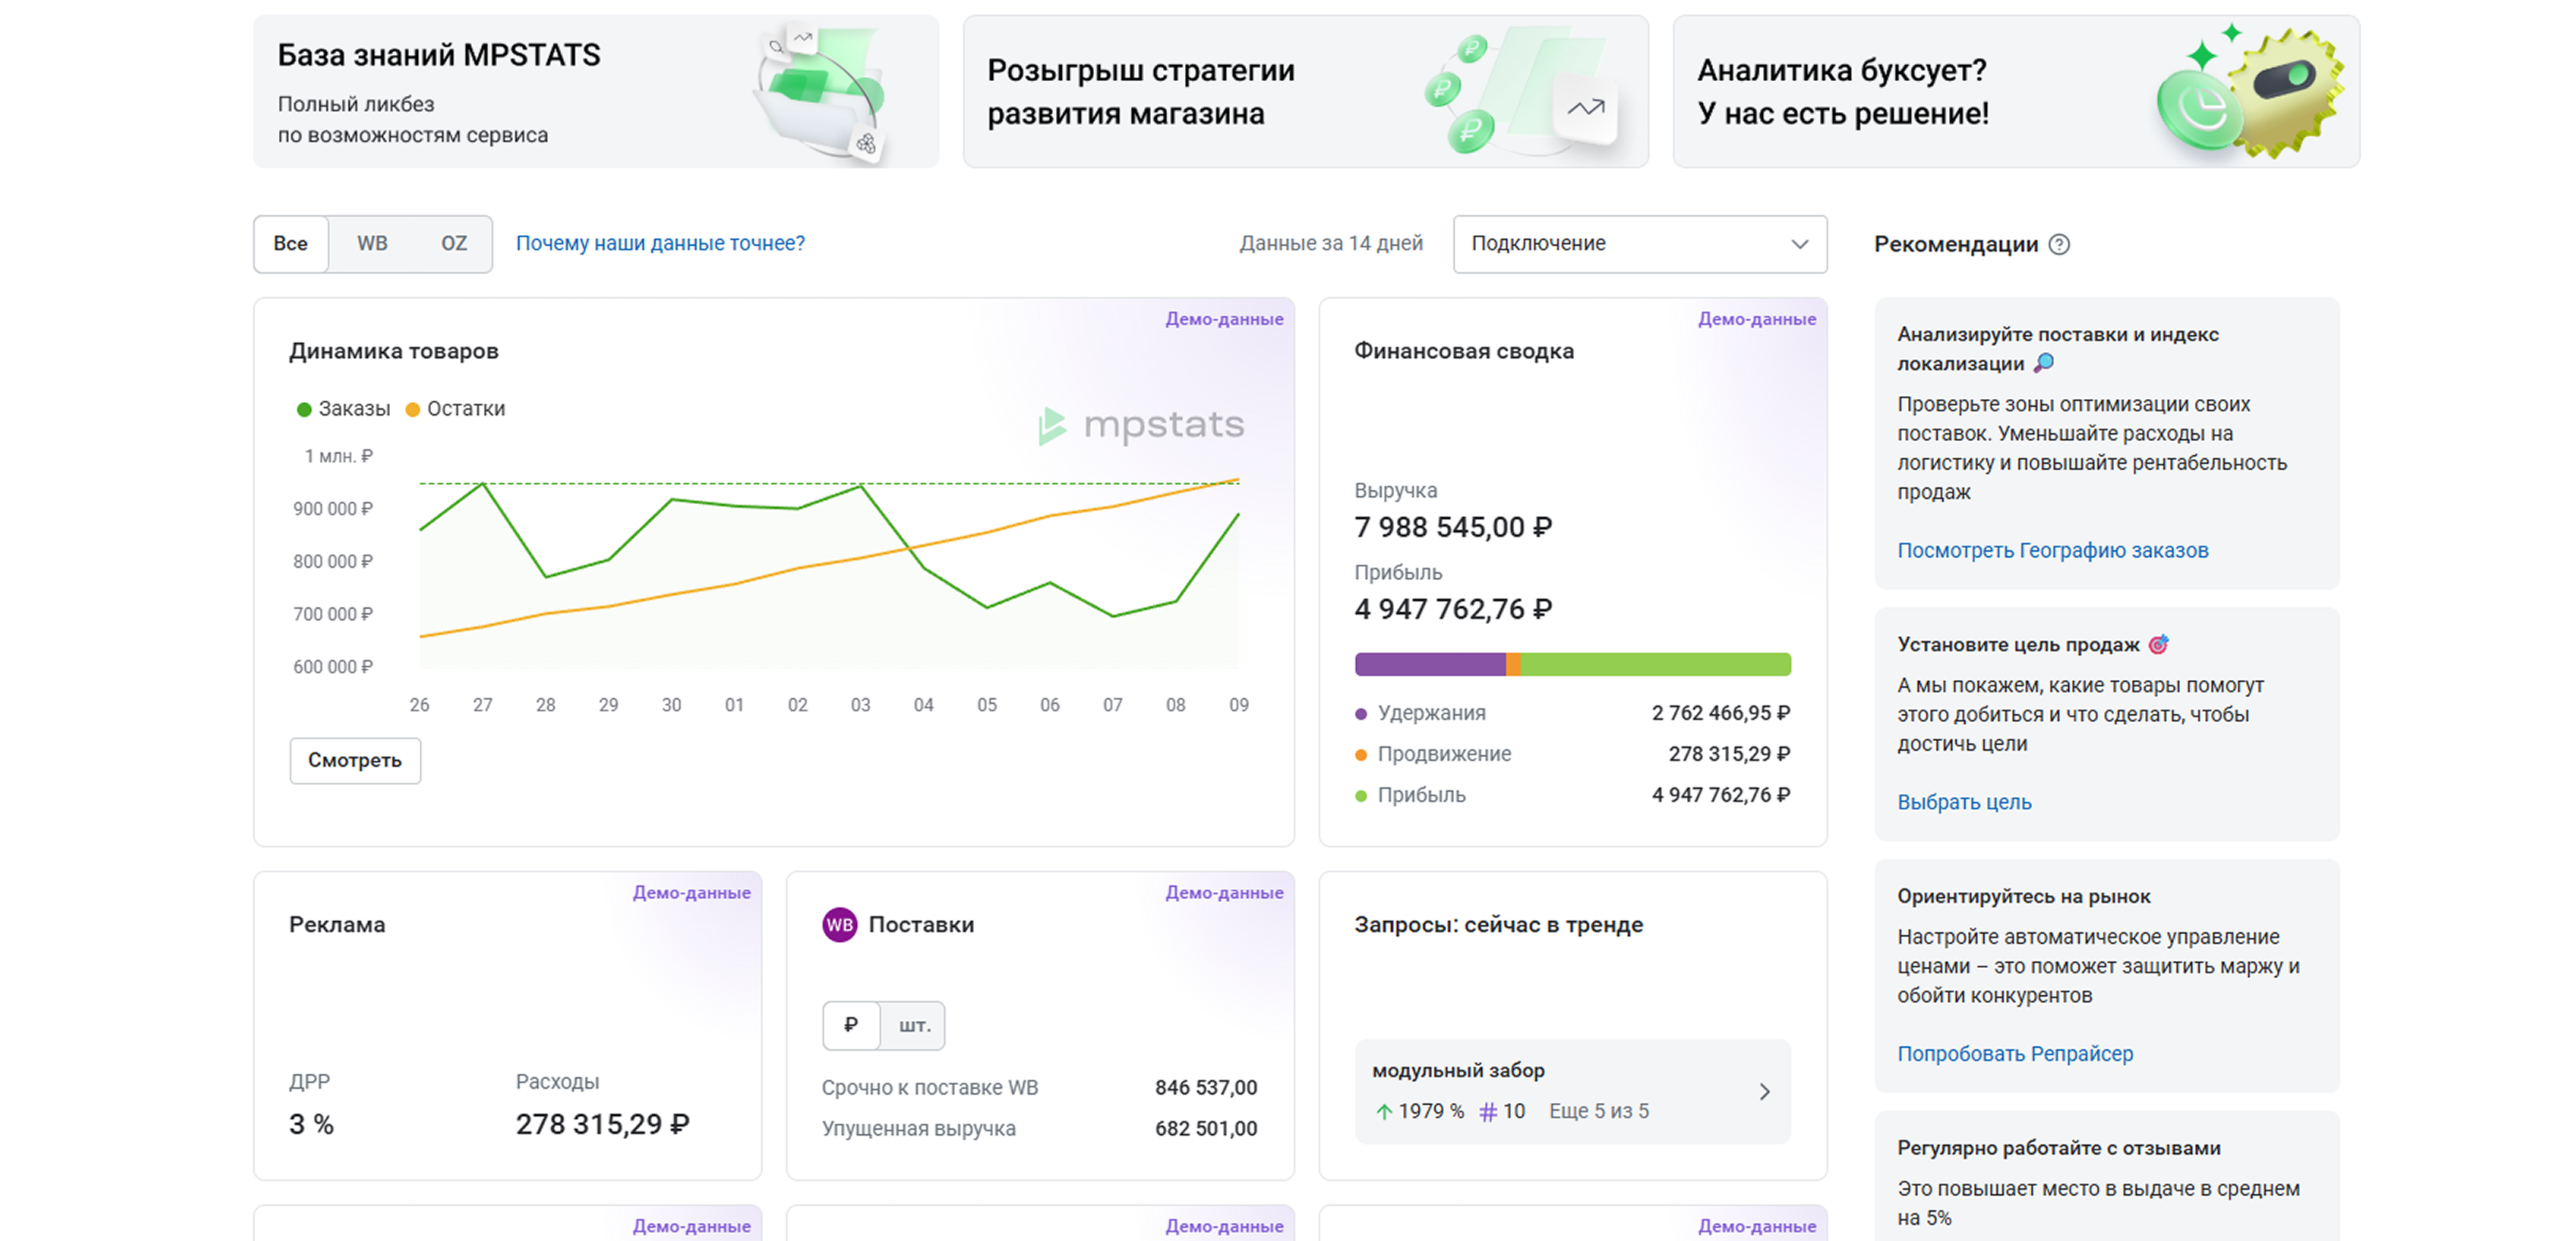Open the База знаний MPSTATS banner

[596, 92]
